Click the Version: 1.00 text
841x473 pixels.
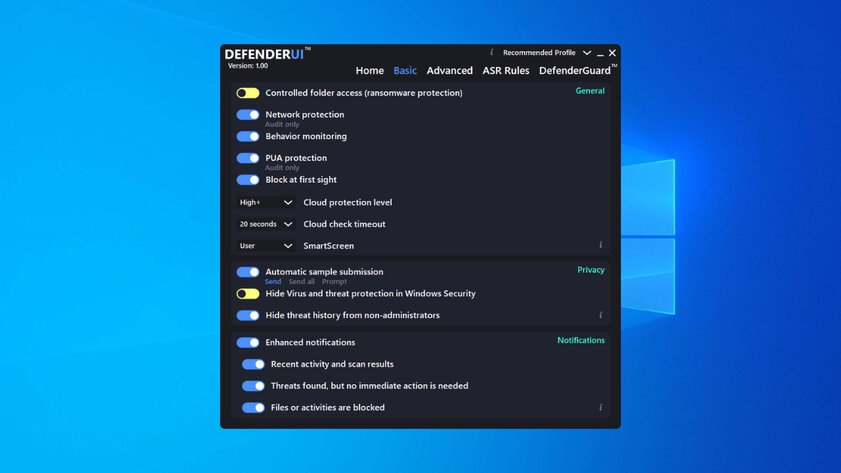coord(248,66)
